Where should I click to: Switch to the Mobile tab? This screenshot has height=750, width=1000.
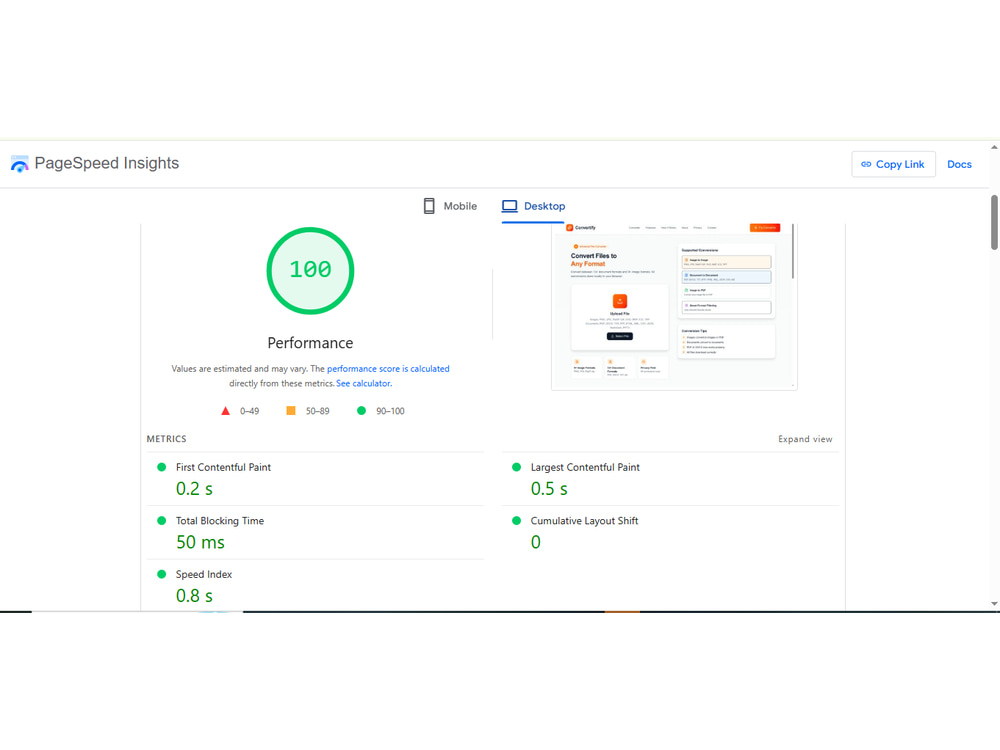[450, 206]
